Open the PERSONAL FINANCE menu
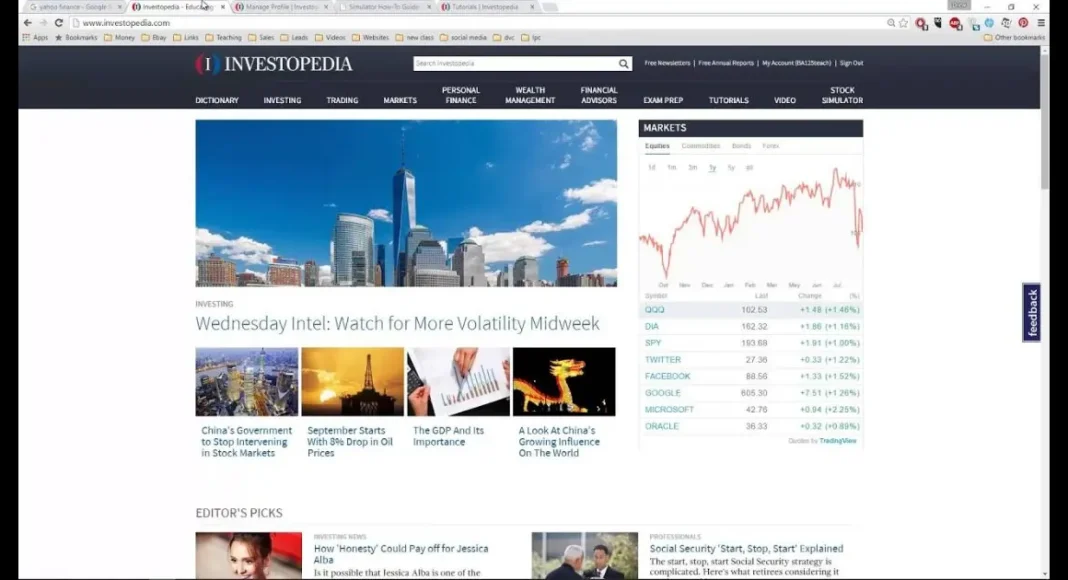Screen dimensions: 1068x580 (x=460, y=95)
